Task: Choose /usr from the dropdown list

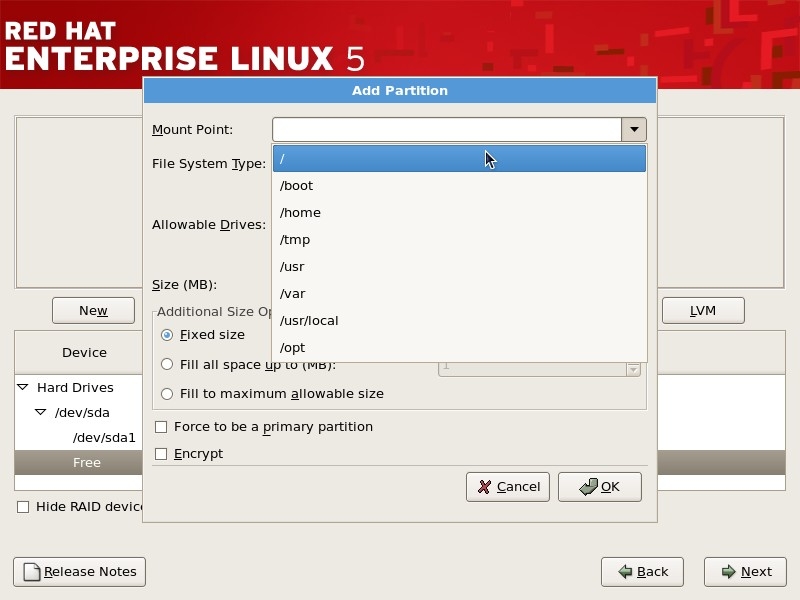Action: [459, 267]
